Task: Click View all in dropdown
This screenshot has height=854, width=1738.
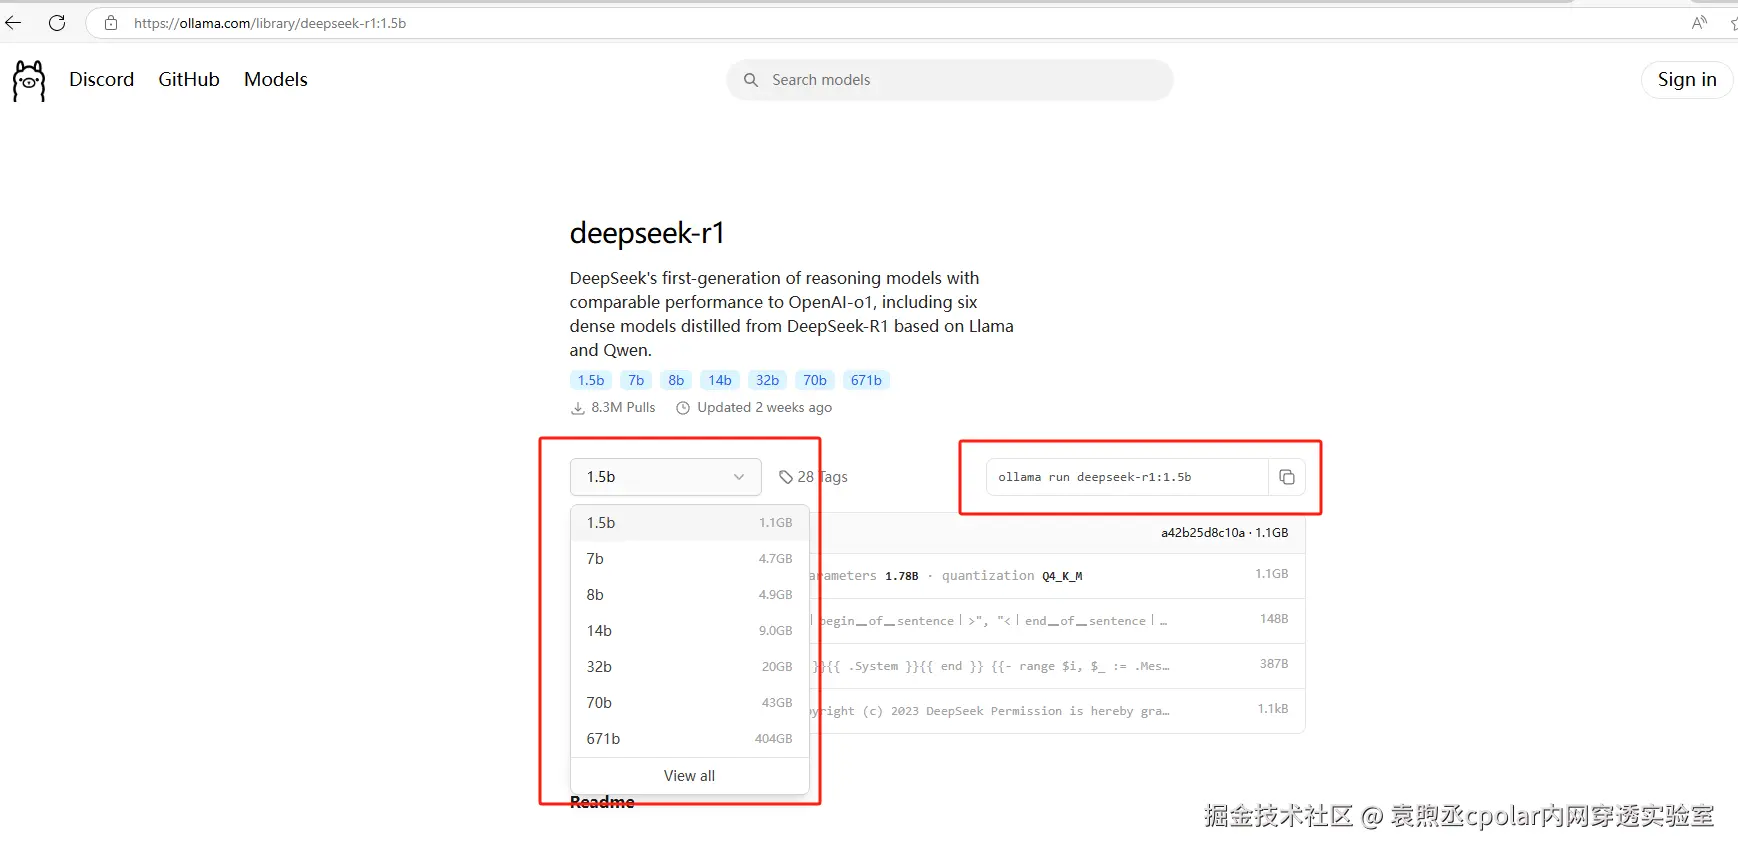Action: pos(689,776)
